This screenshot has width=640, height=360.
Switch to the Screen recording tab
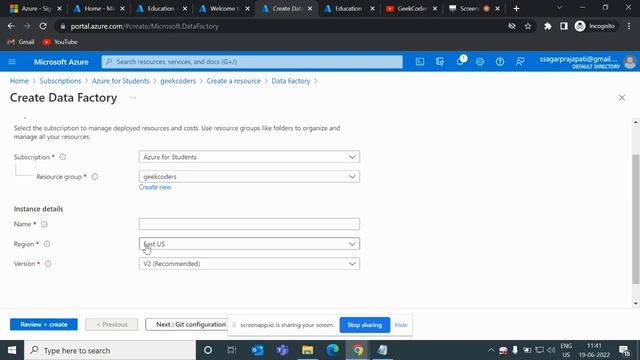[x=474, y=9]
